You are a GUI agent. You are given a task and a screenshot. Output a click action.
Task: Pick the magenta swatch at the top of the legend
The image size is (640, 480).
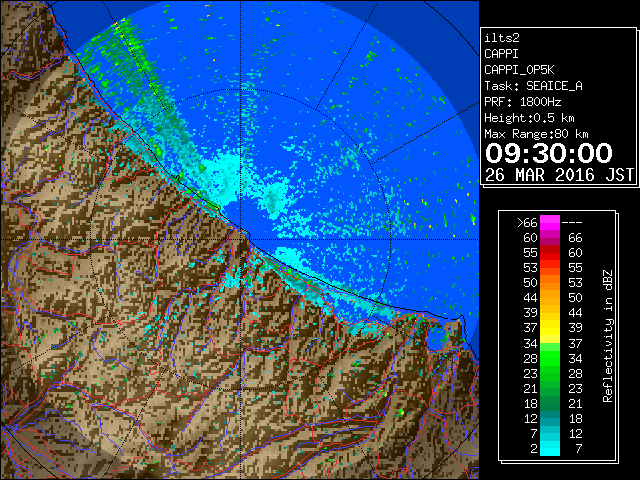point(550,223)
